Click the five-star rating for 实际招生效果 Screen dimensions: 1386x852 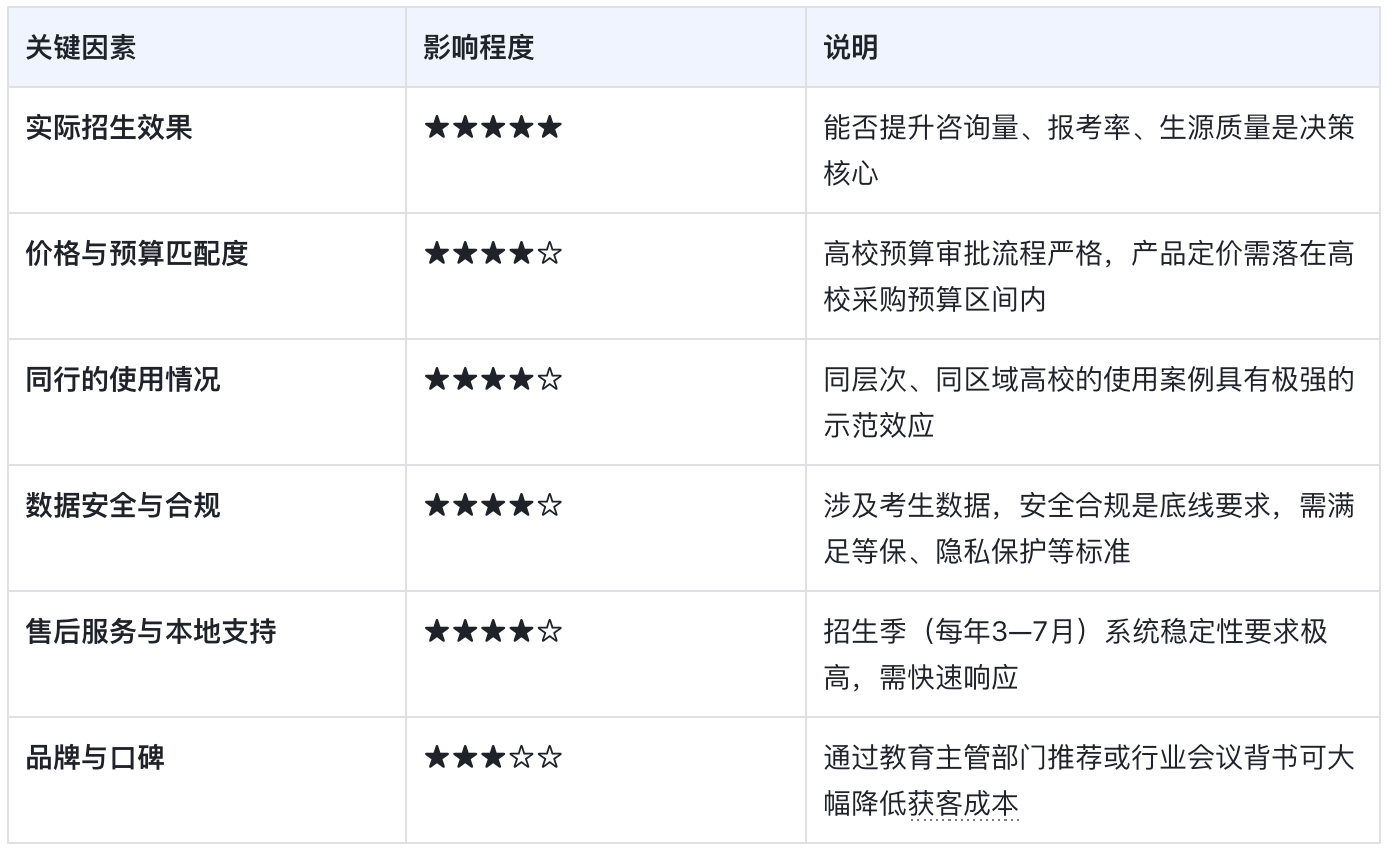(493, 128)
